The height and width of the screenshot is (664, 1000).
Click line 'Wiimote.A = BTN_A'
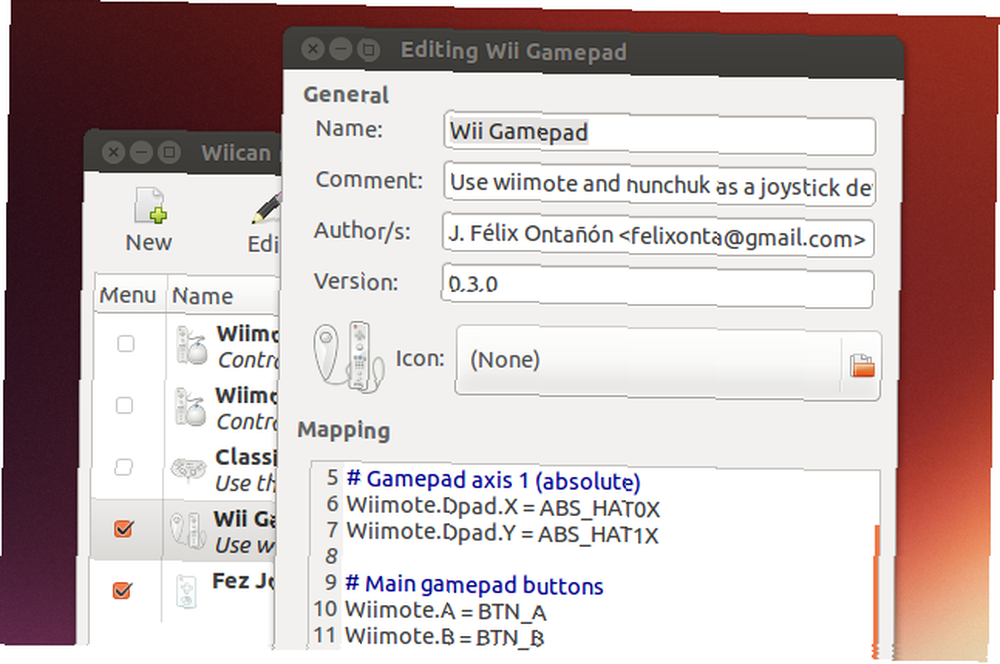coord(445,611)
